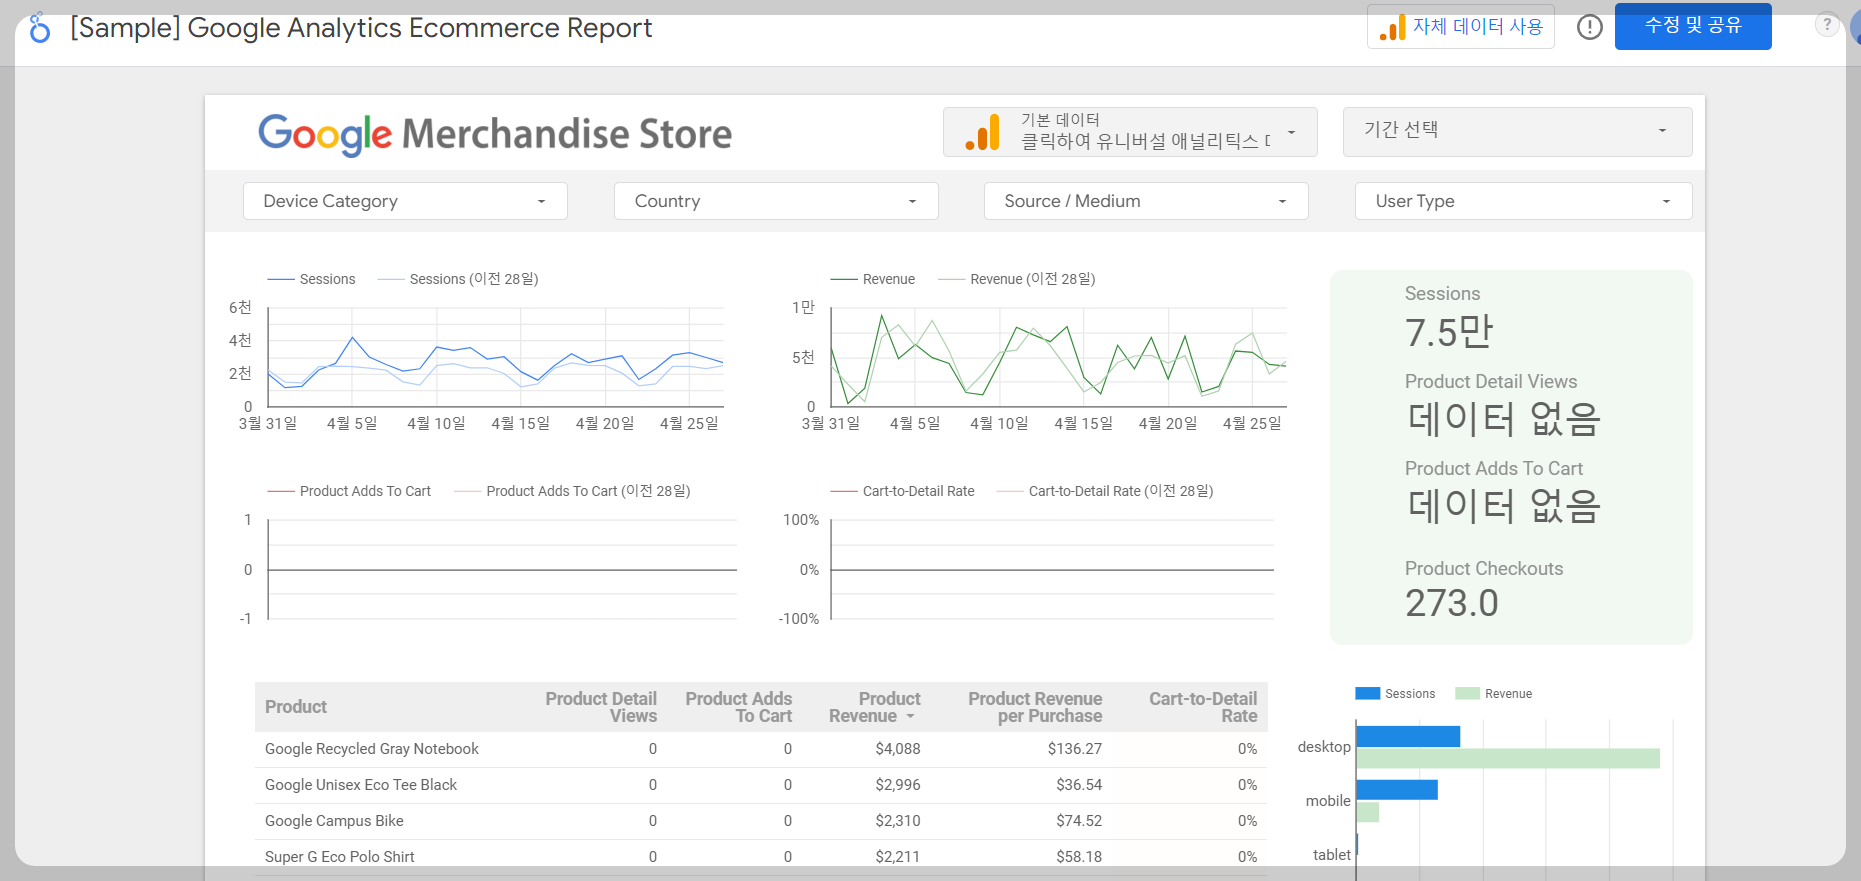Click the mobile label in bar chart

click(1328, 801)
